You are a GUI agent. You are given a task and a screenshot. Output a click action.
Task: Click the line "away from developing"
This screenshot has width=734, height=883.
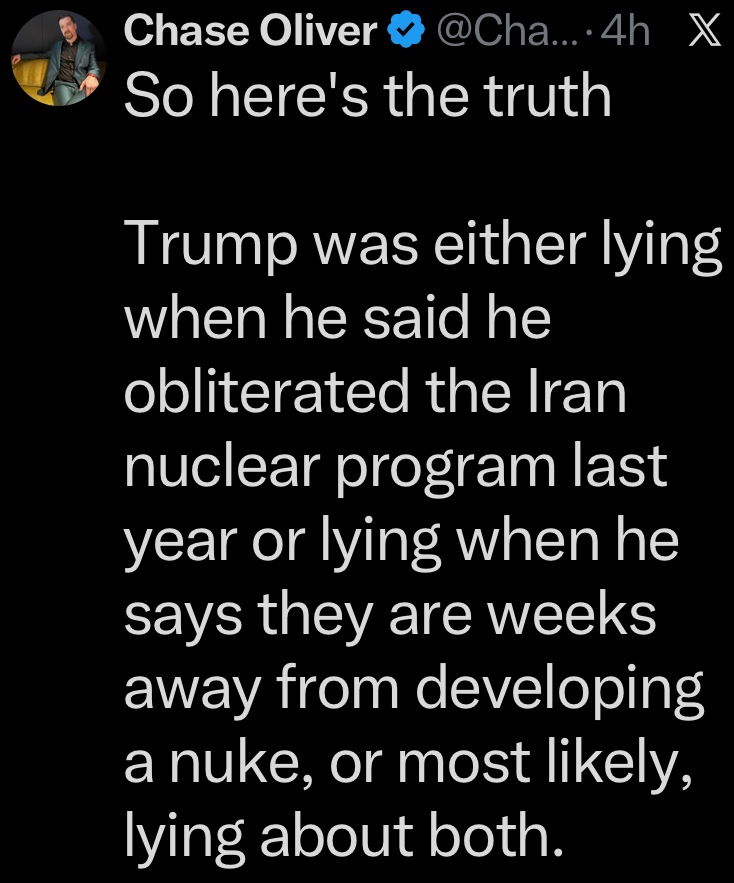(x=413, y=689)
